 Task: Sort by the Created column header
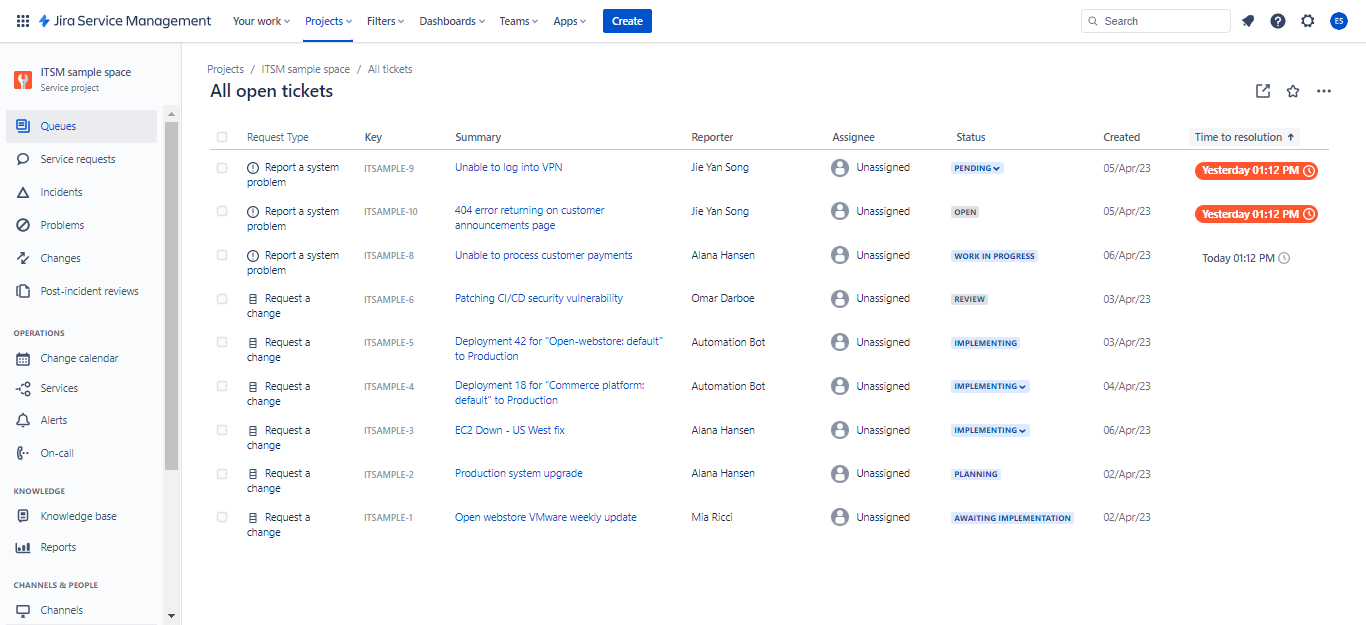pyautogui.click(x=1121, y=137)
